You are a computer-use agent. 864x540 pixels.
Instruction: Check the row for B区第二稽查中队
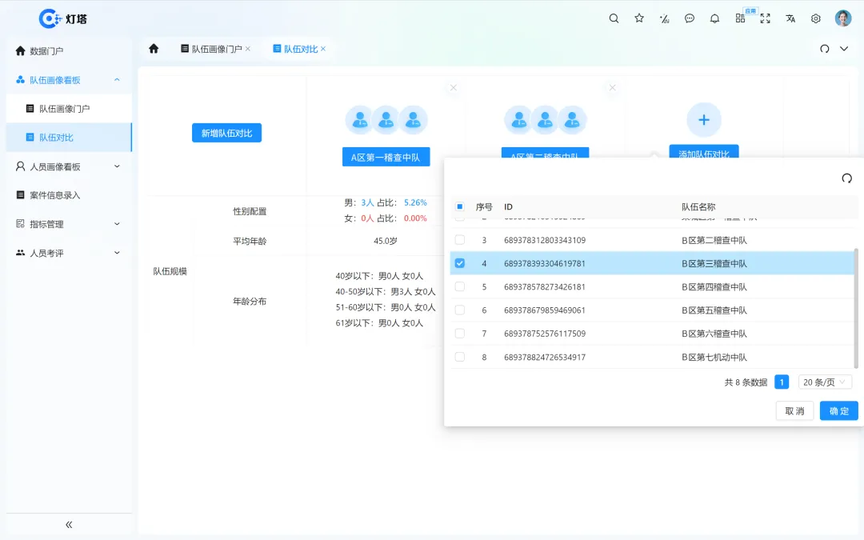[460, 240]
